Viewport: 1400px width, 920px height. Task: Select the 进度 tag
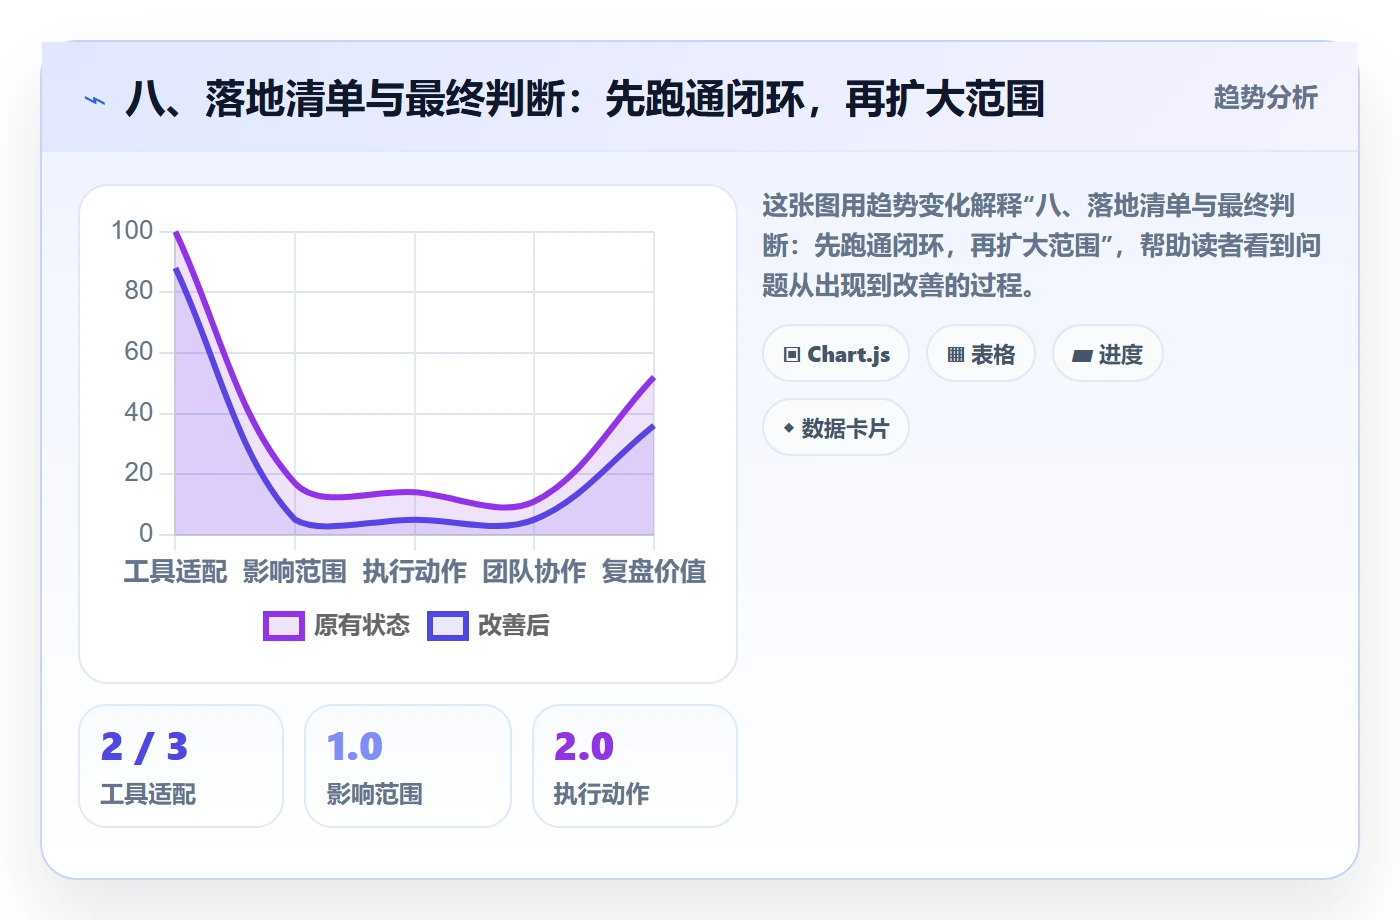point(1108,354)
